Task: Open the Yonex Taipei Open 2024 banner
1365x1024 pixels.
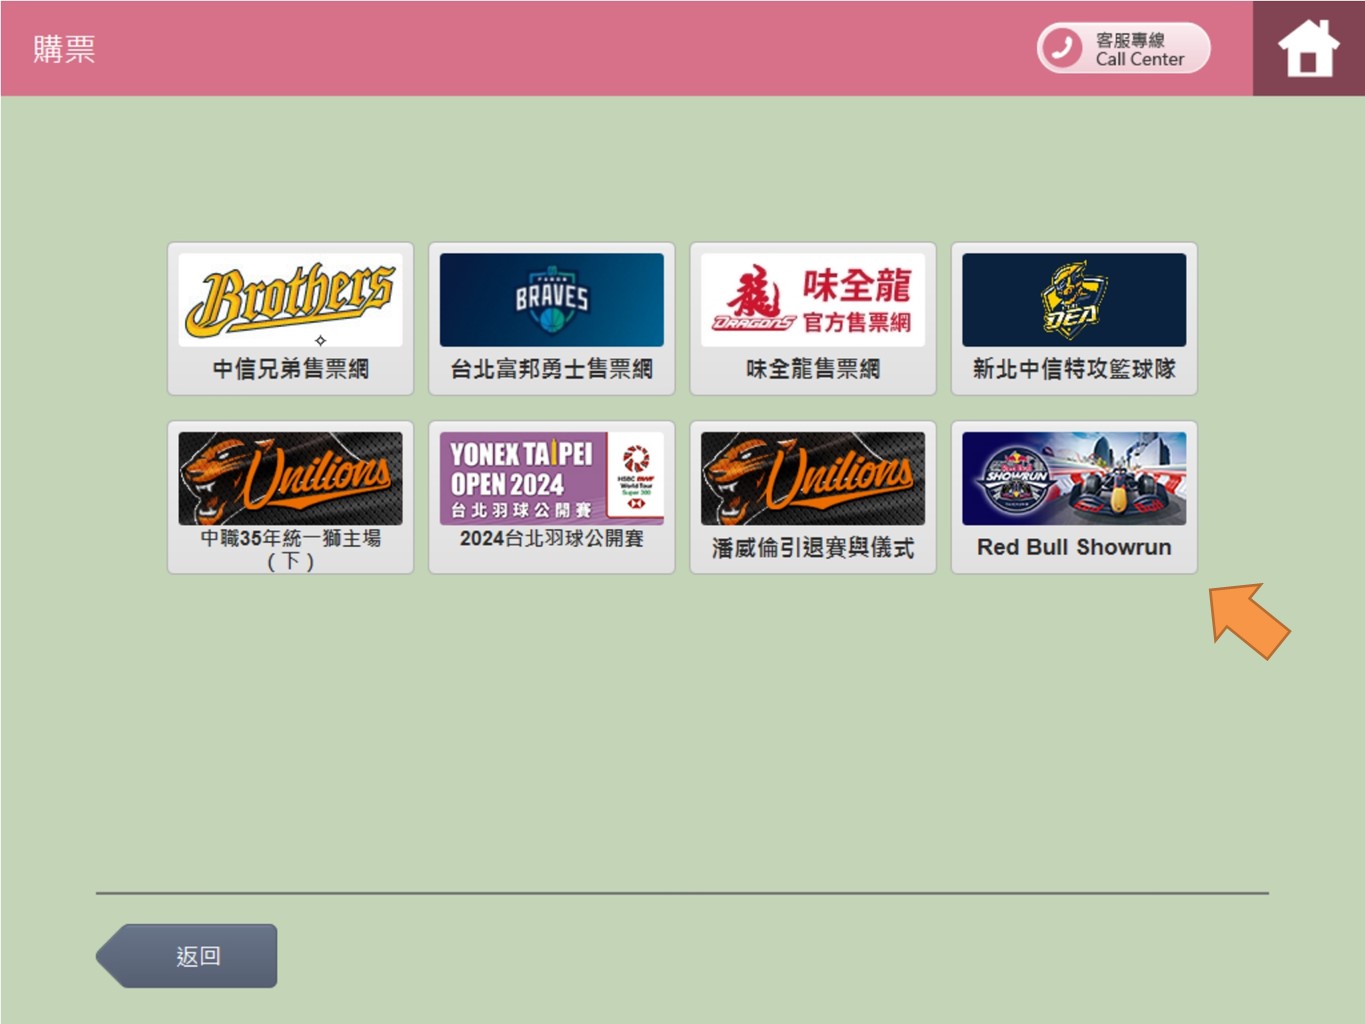Action: 551,478
